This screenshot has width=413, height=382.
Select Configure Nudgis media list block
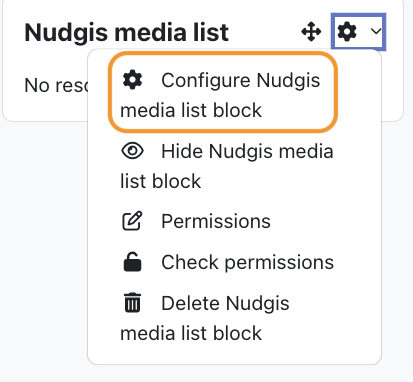click(x=223, y=95)
